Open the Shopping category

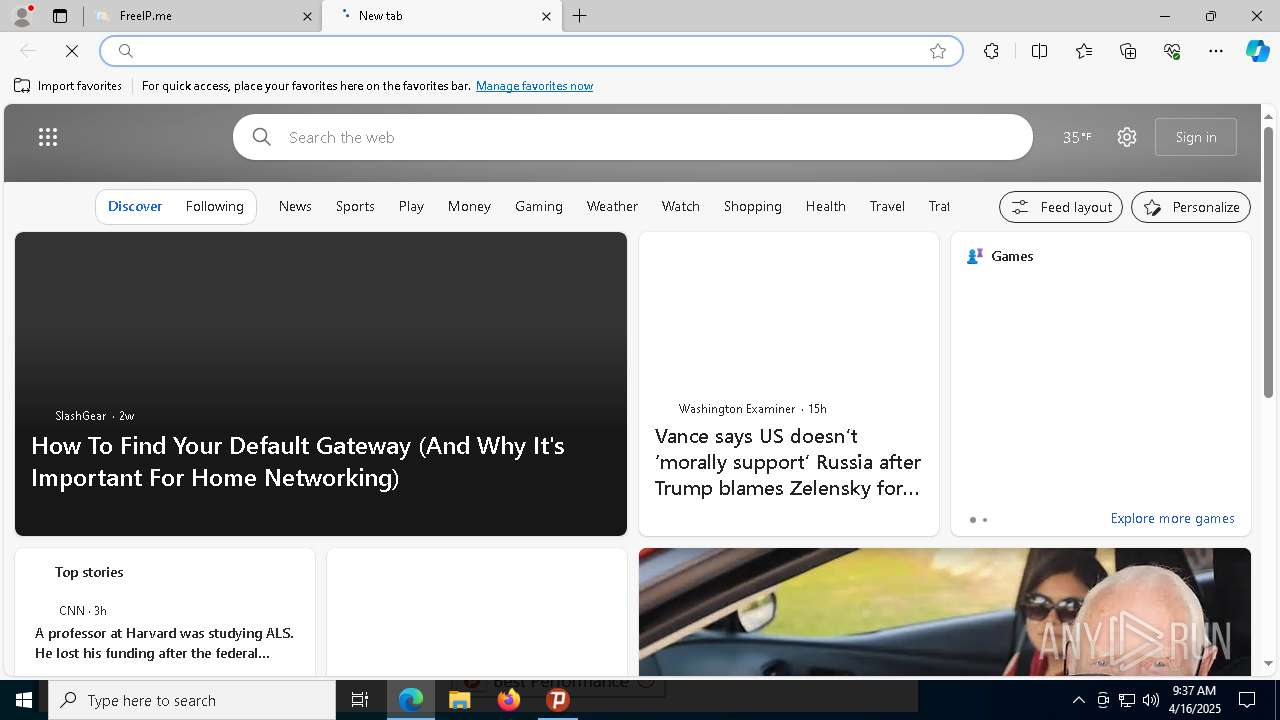tap(752, 206)
